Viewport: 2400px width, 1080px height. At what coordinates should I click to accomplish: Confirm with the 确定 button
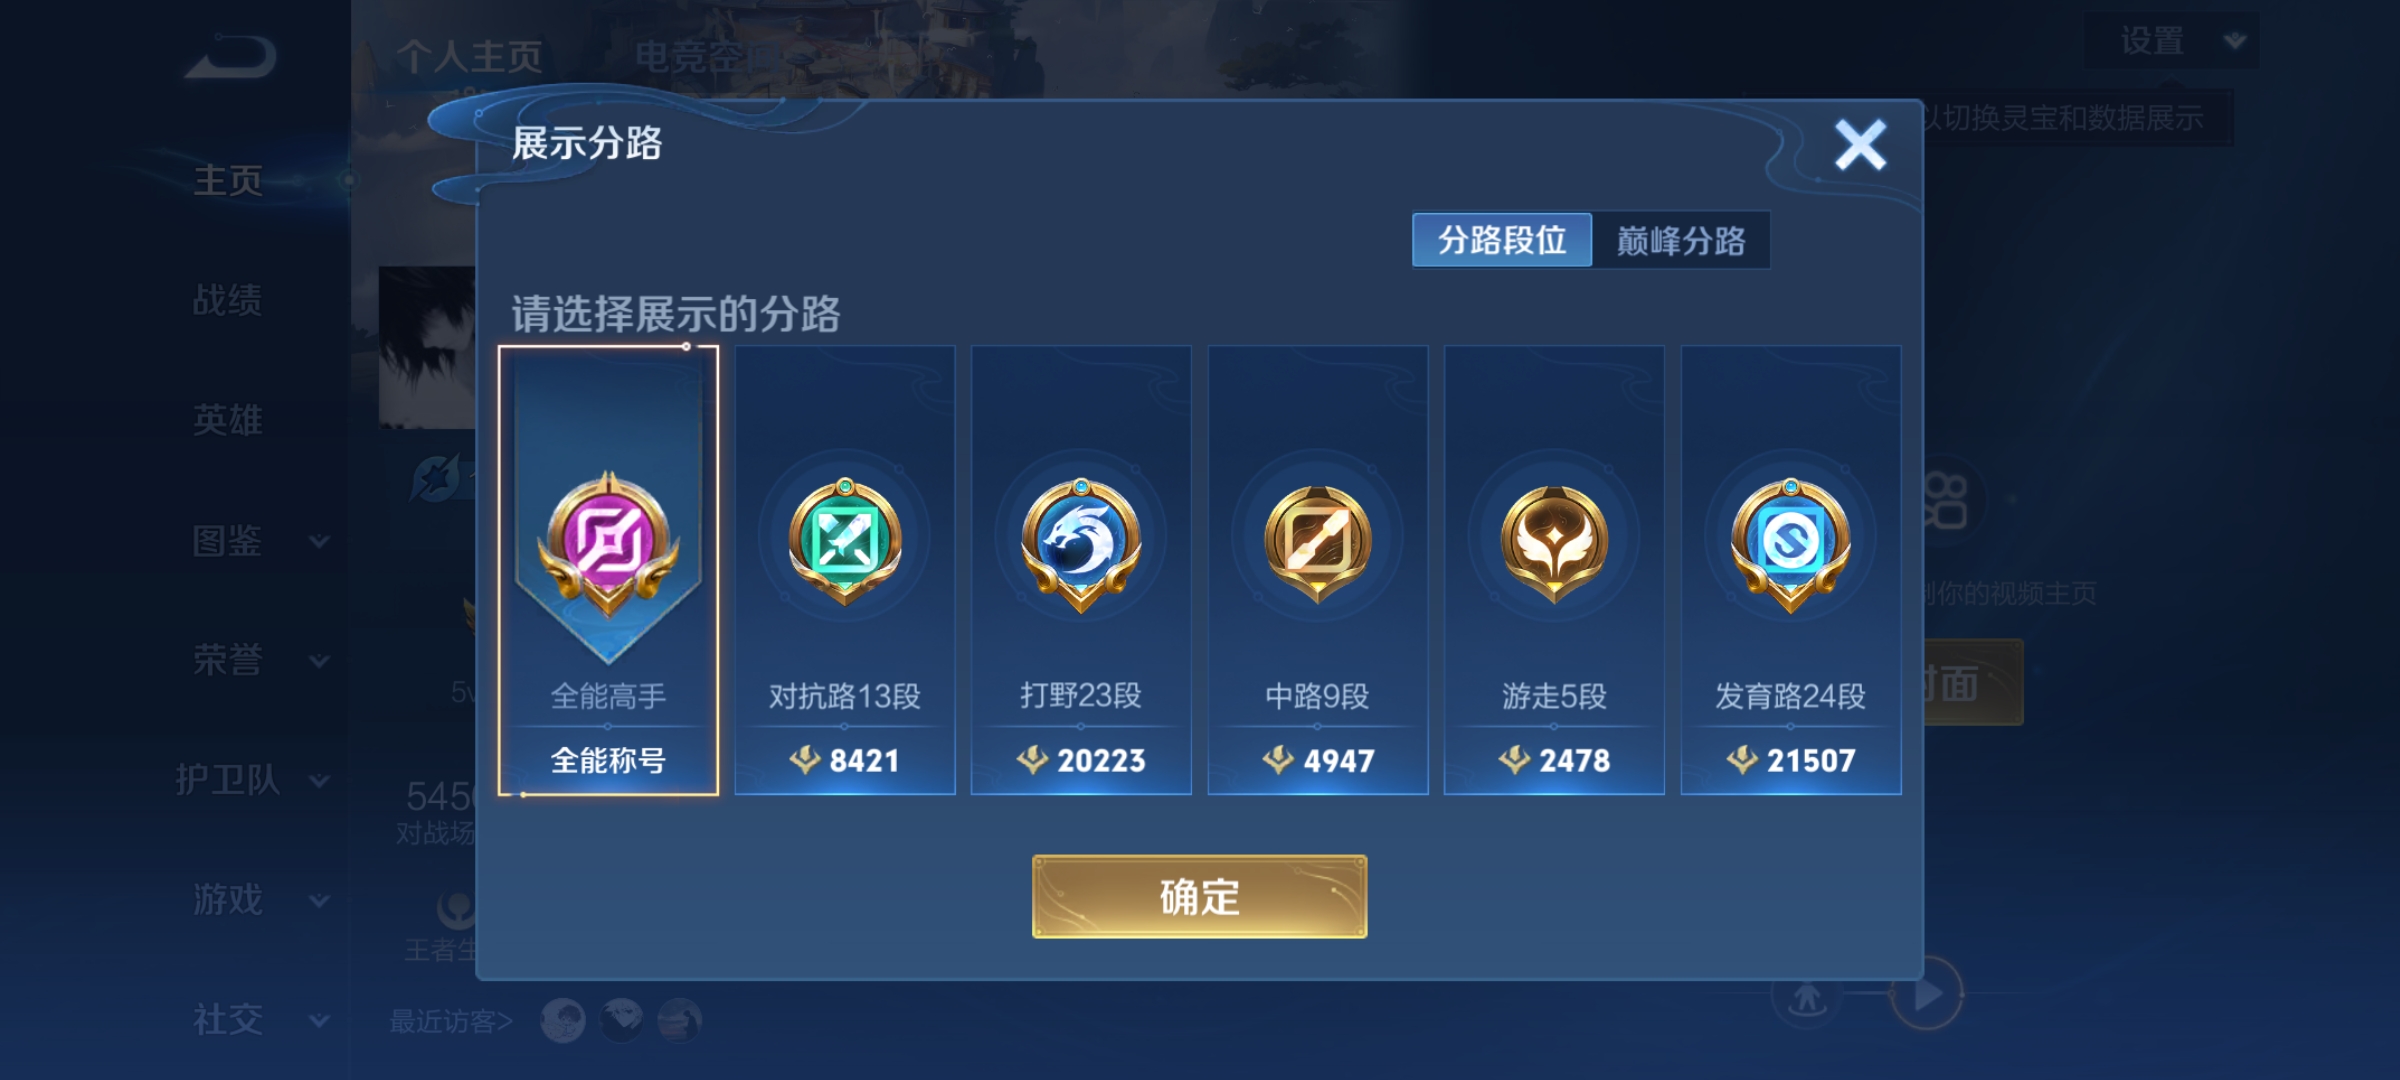pyautogui.click(x=1199, y=896)
